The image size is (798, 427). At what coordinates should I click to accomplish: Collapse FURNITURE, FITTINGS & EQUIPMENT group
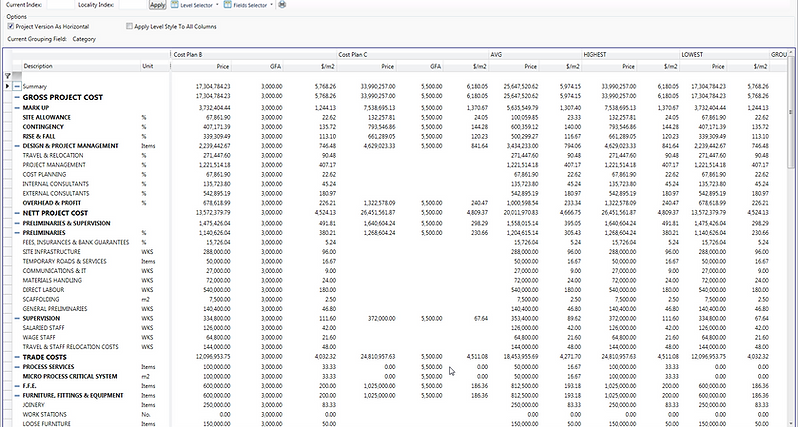click(17, 395)
